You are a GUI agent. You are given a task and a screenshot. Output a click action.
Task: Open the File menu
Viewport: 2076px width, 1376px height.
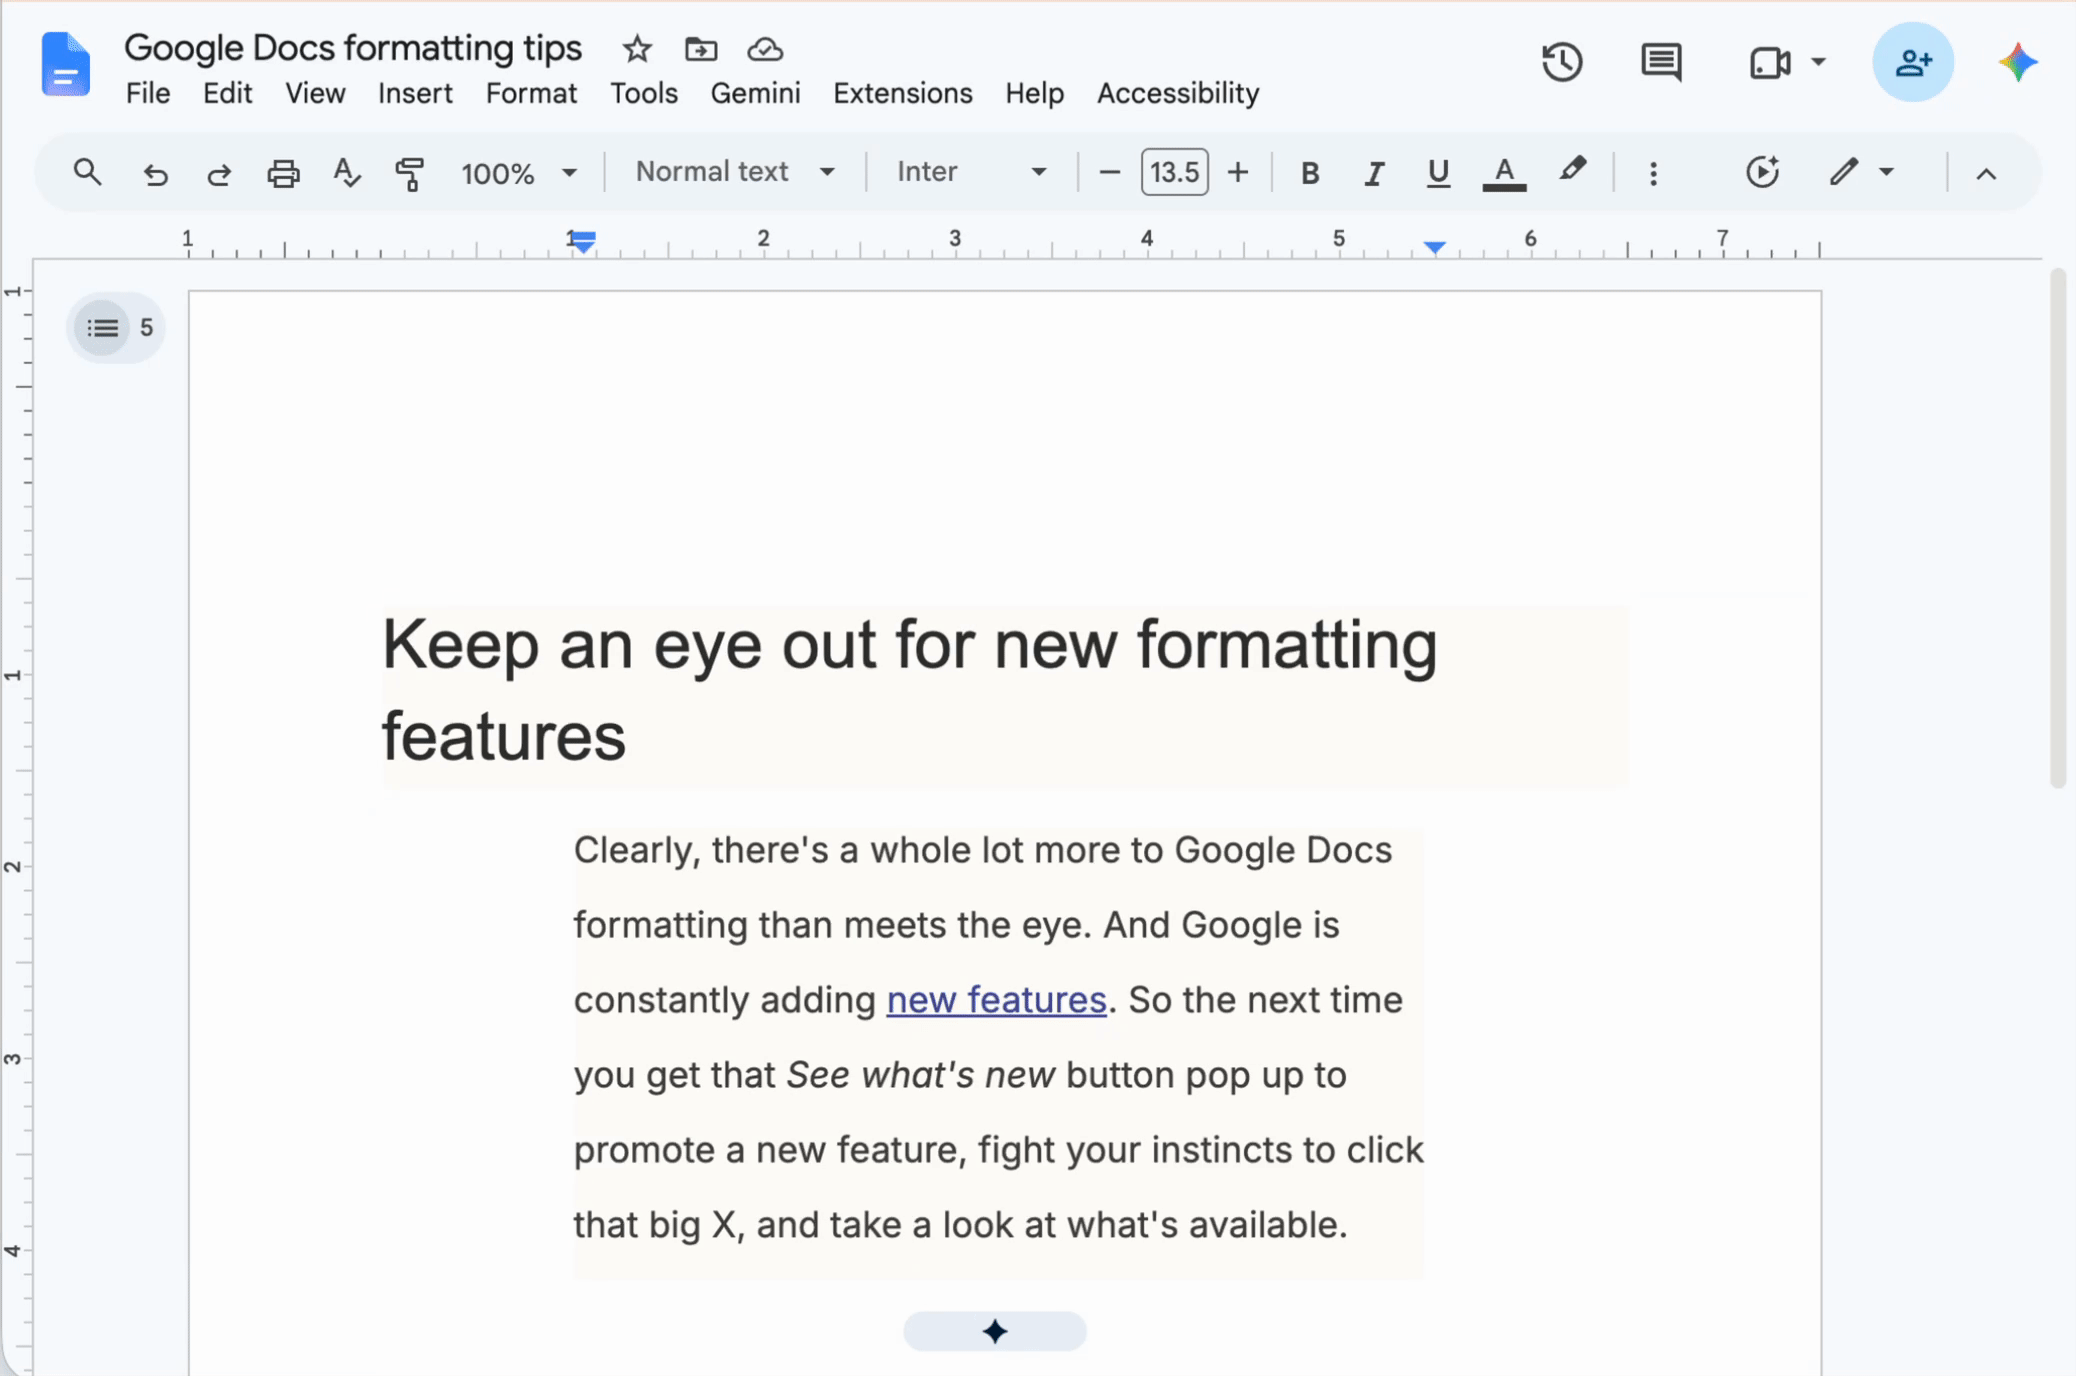(x=148, y=93)
